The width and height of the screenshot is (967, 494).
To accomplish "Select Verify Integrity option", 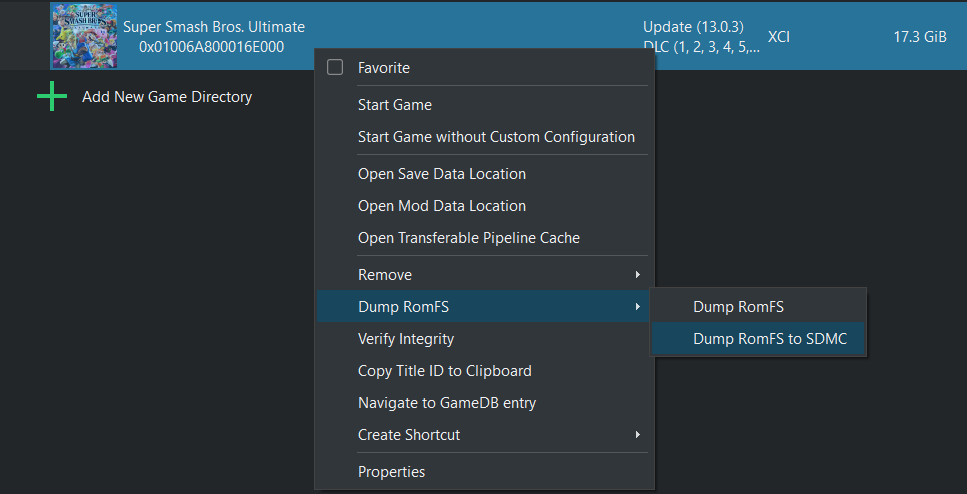I will tap(405, 339).
